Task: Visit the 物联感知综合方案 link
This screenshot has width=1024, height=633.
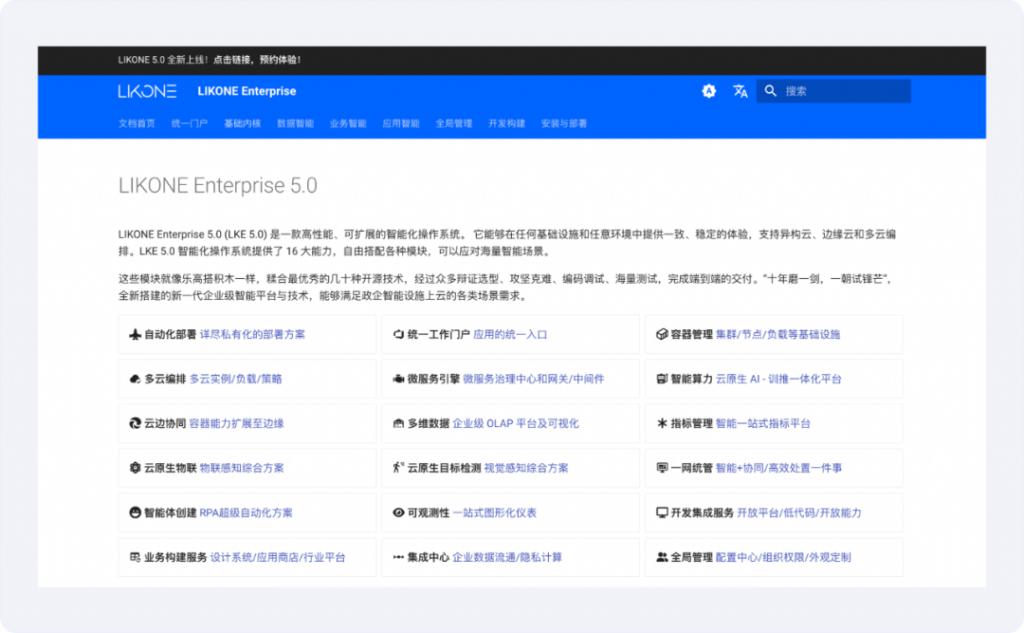Action: [242, 468]
